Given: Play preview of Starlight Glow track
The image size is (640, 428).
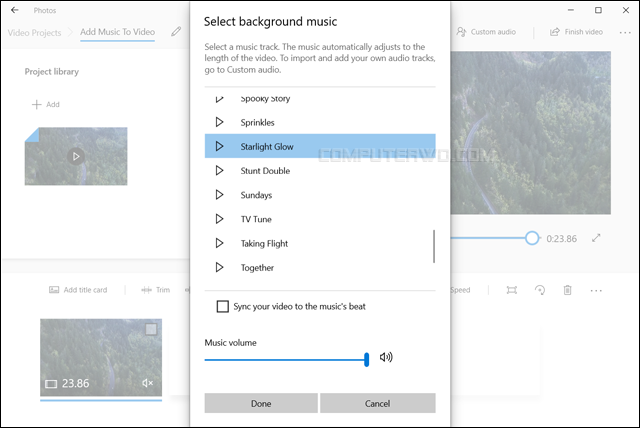Looking at the screenshot, I should pyautogui.click(x=220, y=147).
